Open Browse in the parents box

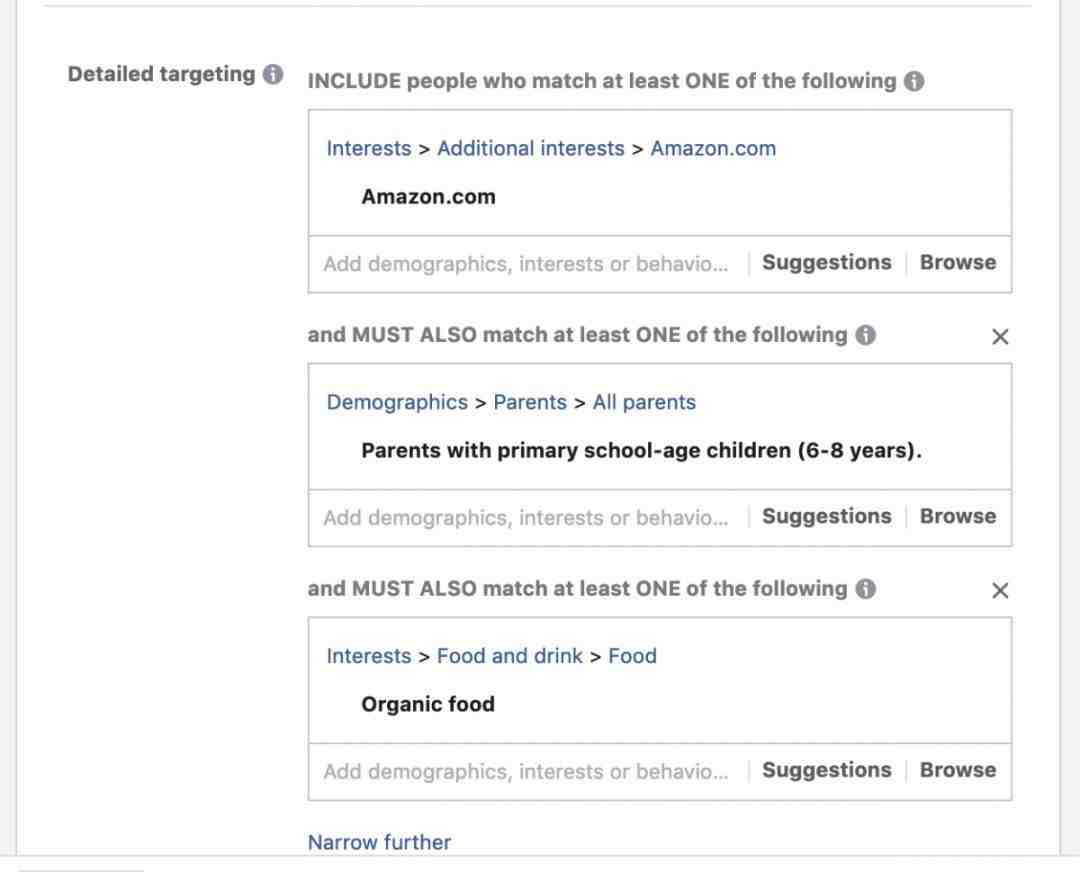click(x=958, y=517)
